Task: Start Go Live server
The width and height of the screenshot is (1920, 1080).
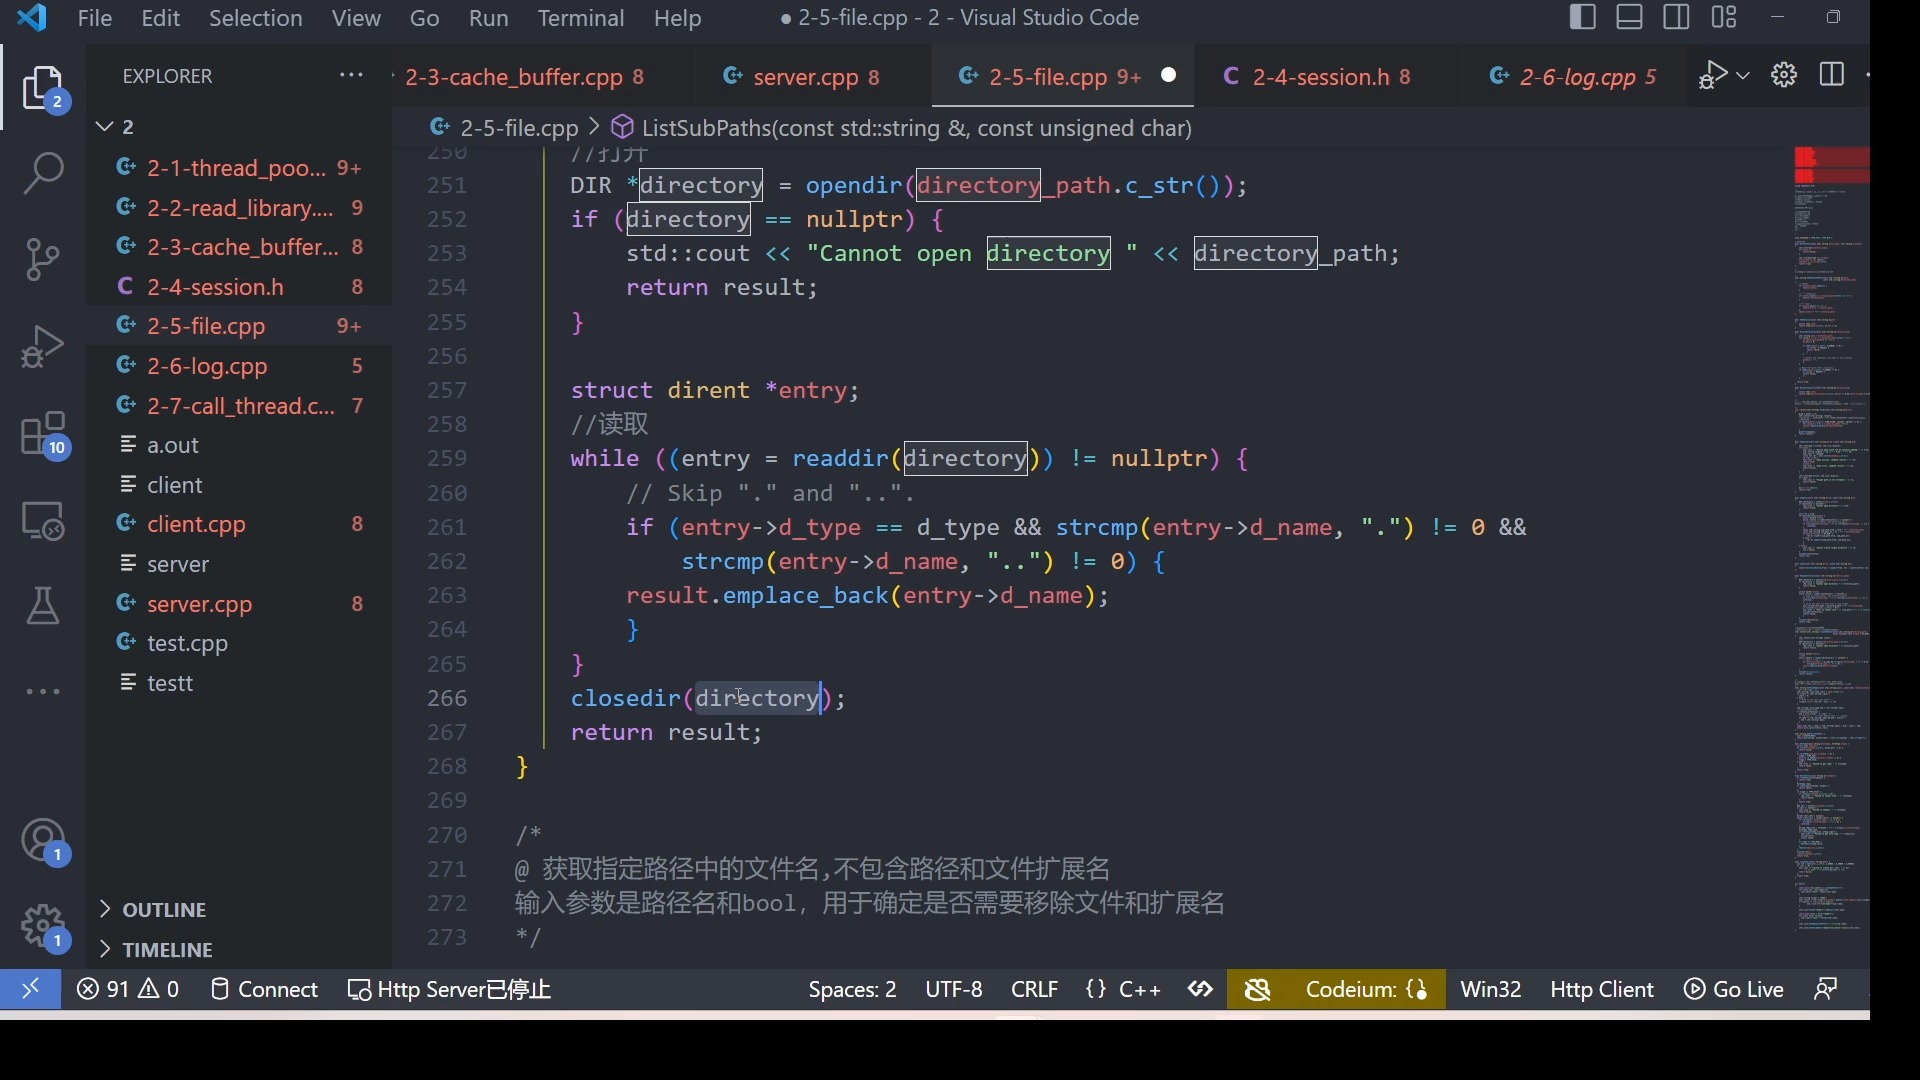Action: coord(1735,990)
